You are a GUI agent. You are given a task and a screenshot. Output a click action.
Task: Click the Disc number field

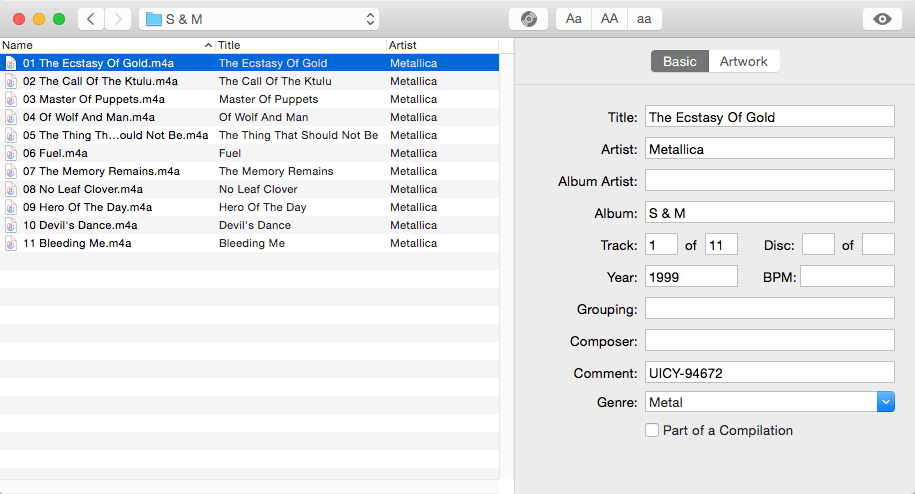[818, 244]
